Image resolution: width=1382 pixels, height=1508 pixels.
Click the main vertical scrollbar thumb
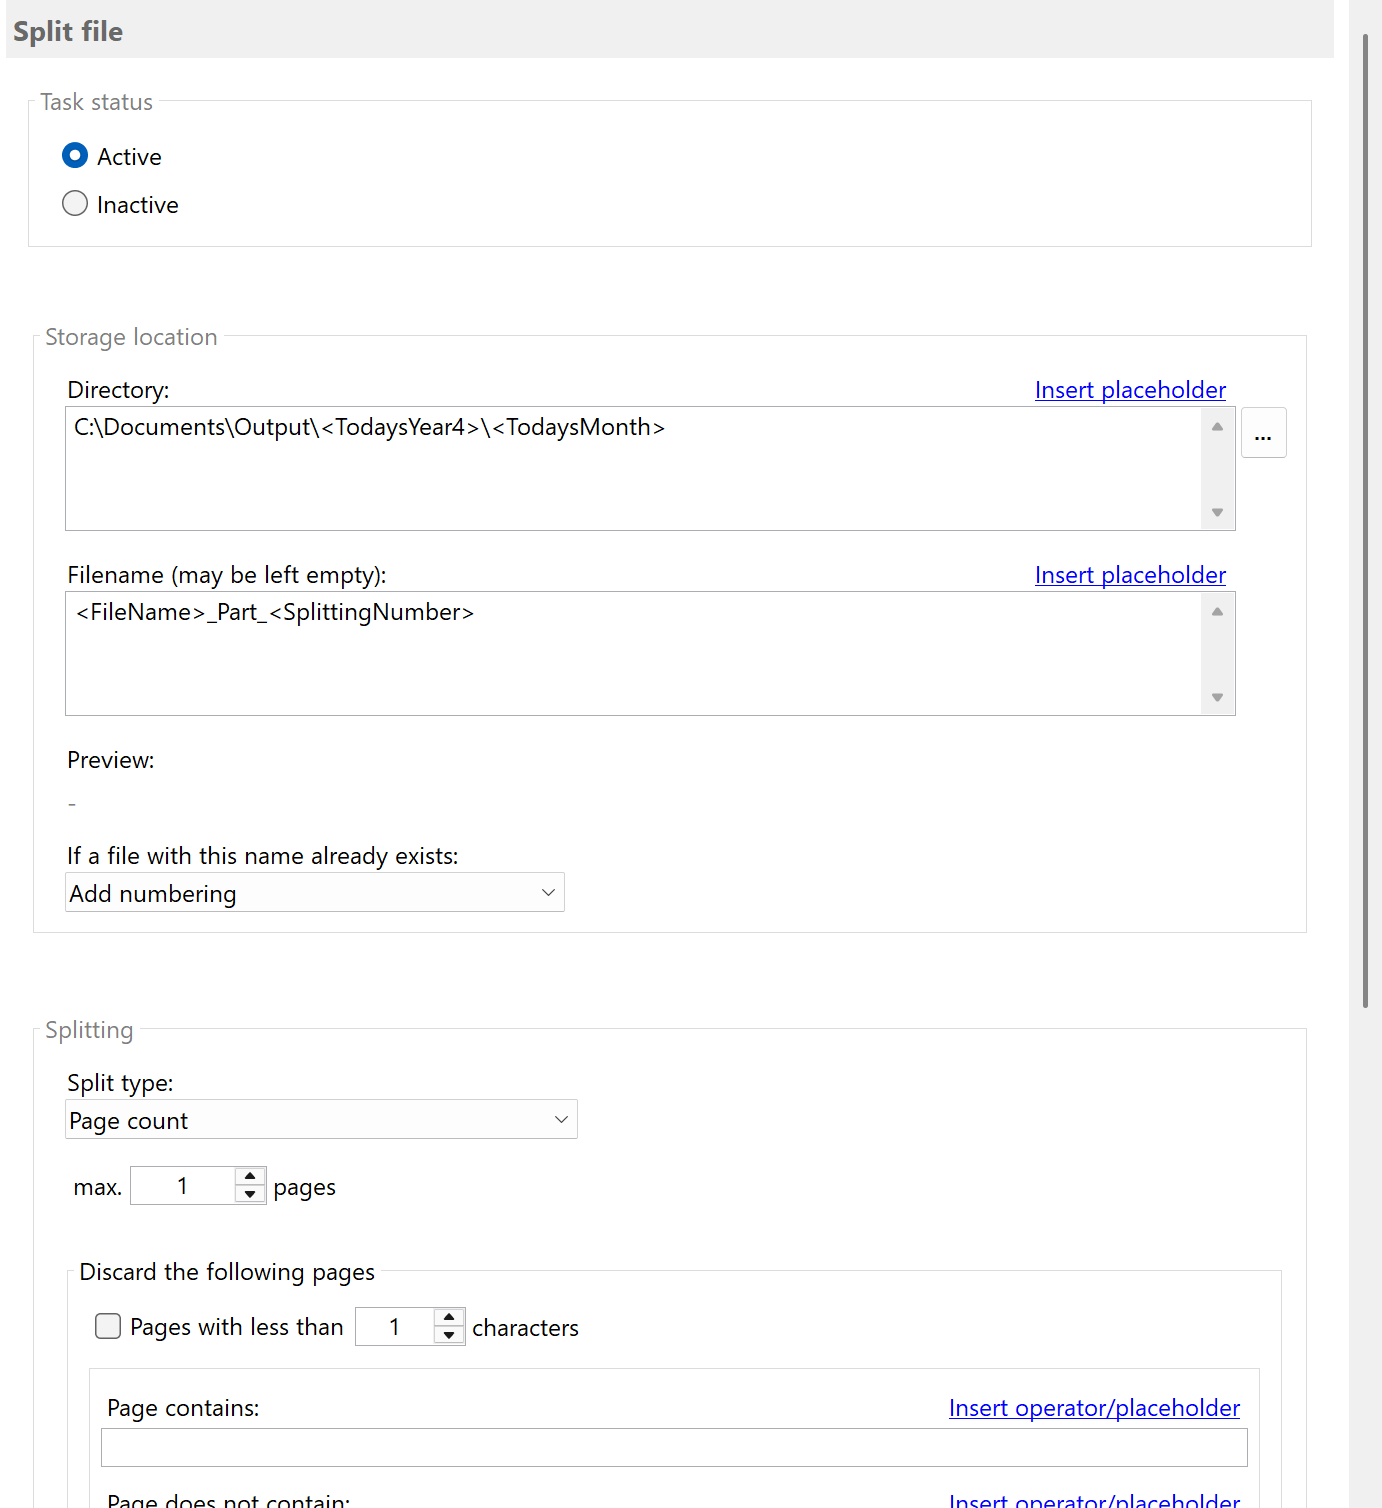pos(1365,520)
